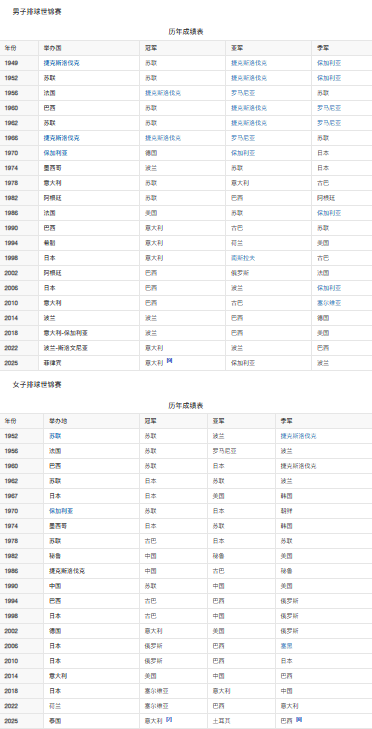Open 保加利亚 host link in men's 1970 row
This screenshot has height=729, width=372.
56,153
